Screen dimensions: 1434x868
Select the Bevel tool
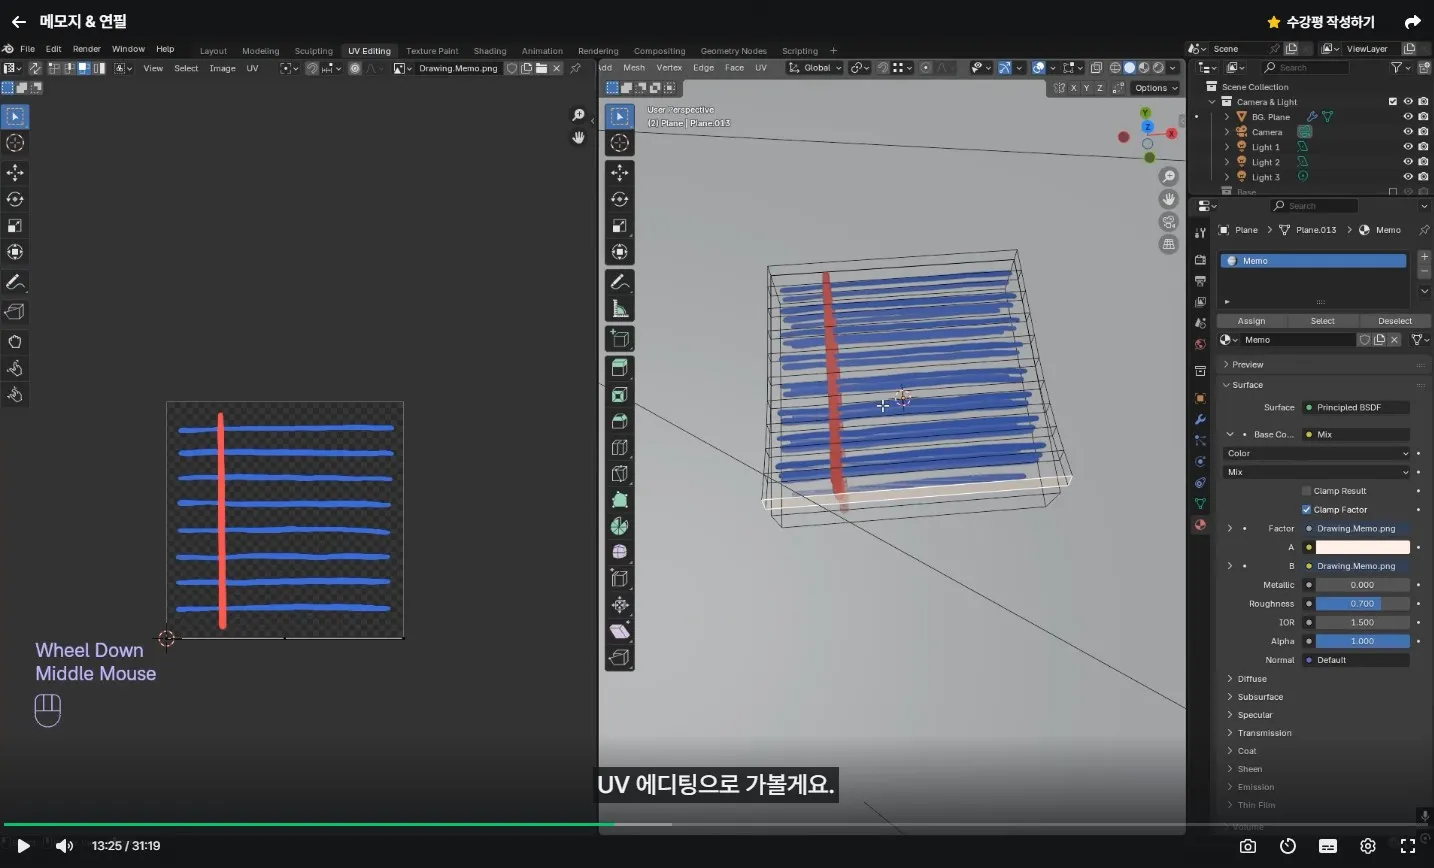(x=620, y=421)
